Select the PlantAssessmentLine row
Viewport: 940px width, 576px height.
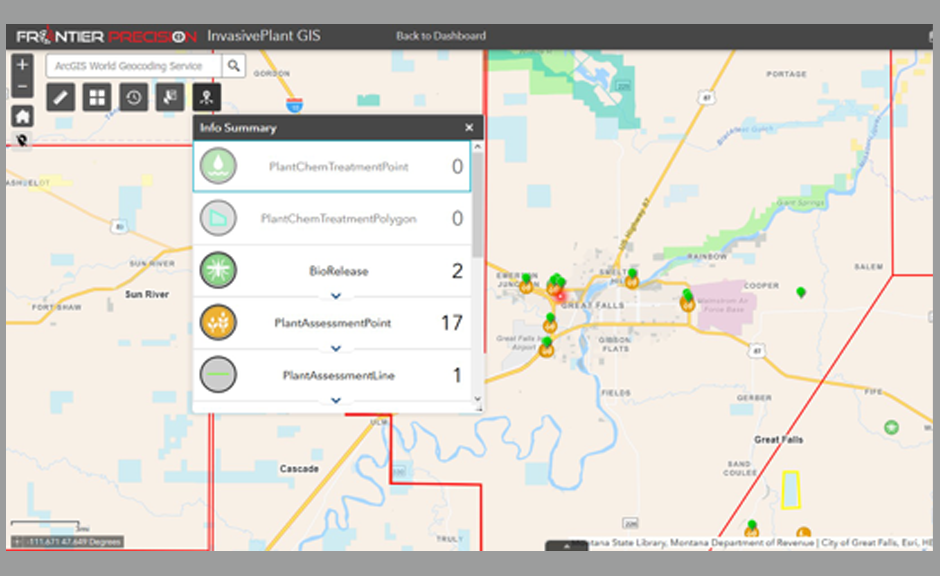point(338,375)
